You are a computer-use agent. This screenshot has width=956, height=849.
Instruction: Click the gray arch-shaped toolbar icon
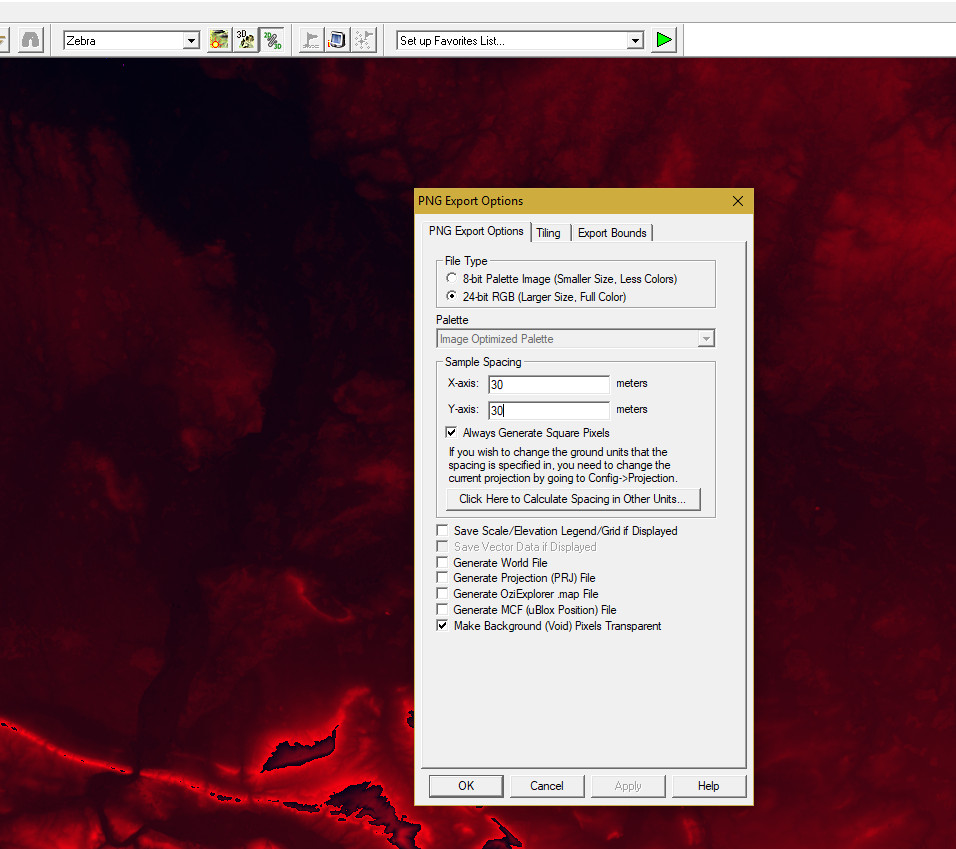[x=30, y=40]
